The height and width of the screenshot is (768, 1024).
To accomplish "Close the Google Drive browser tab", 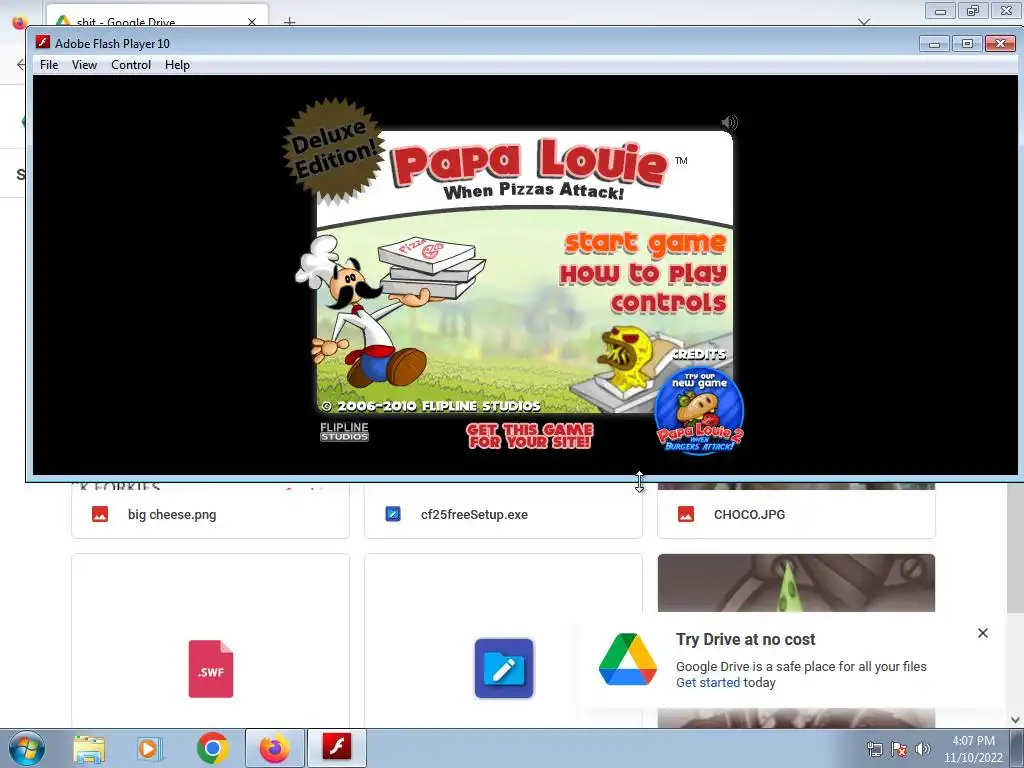I will 252,22.
